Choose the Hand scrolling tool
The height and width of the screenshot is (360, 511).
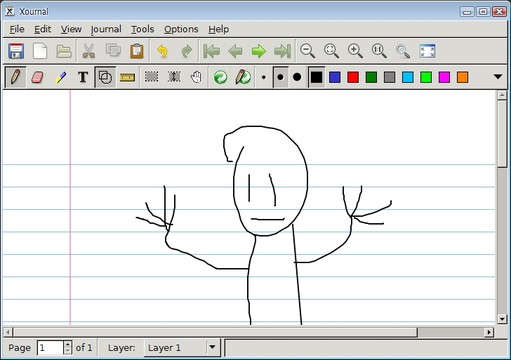pyautogui.click(x=196, y=77)
